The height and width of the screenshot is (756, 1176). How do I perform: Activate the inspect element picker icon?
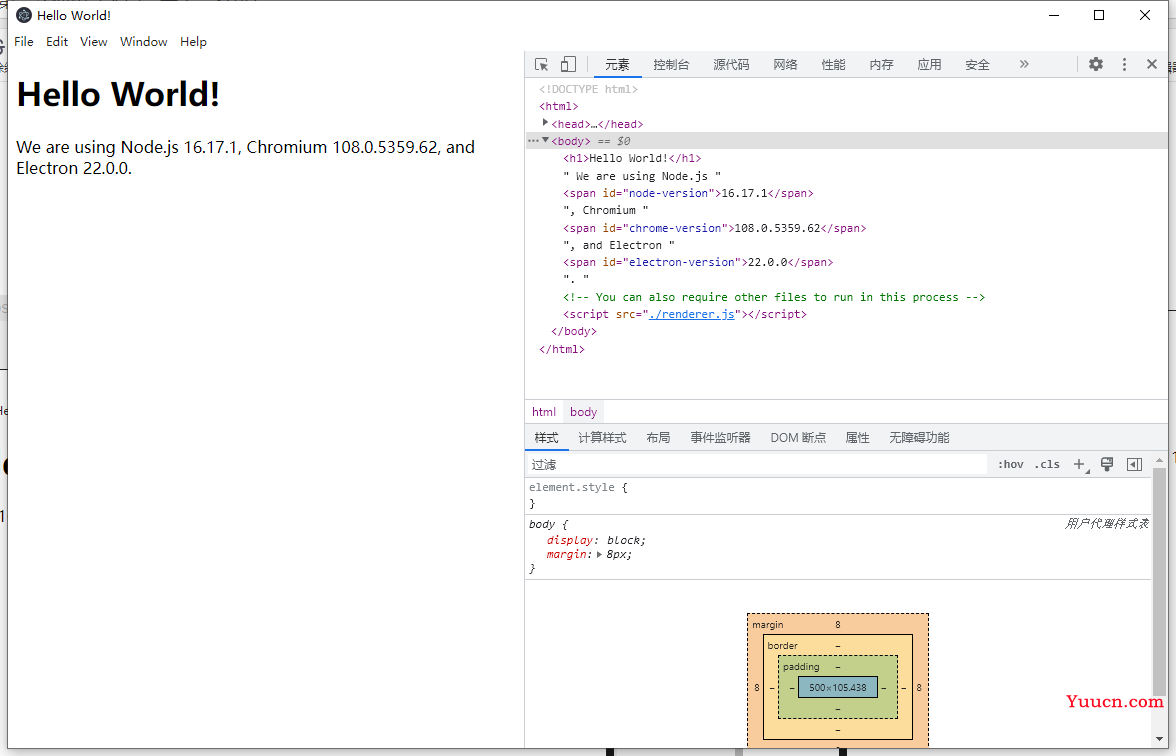[542, 64]
